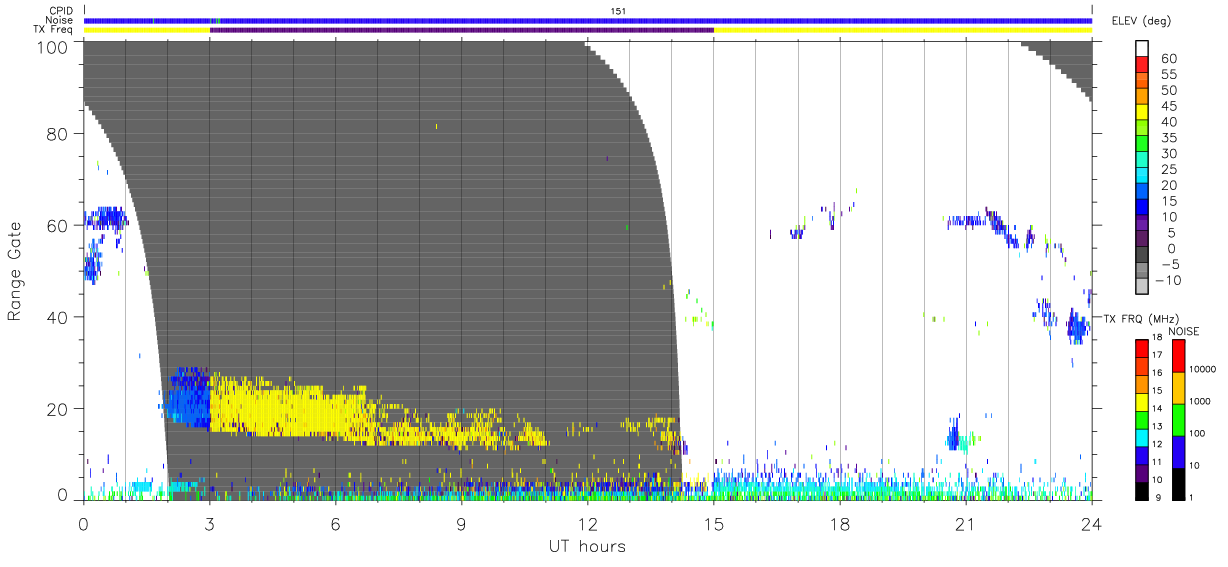Click the "1000" value on NOISE scale
Image resolution: width=1228 pixels, height=567 pixels.
pos(1201,401)
